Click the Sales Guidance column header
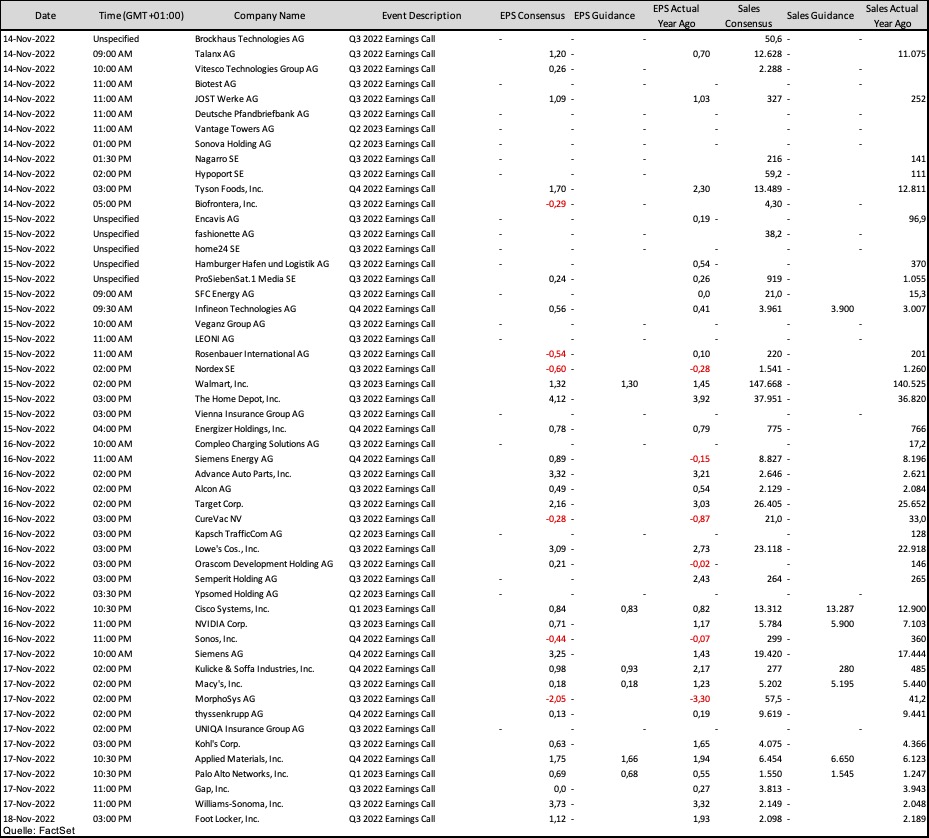Image resolution: width=929 pixels, height=838 pixels. pos(820,16)
